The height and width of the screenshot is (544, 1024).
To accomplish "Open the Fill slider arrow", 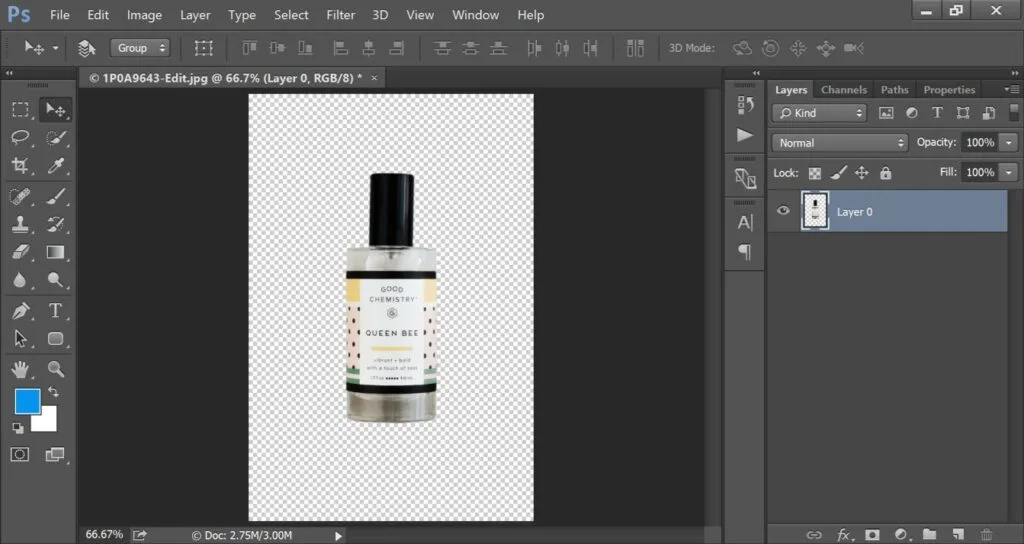I will tap(1009, 172).
